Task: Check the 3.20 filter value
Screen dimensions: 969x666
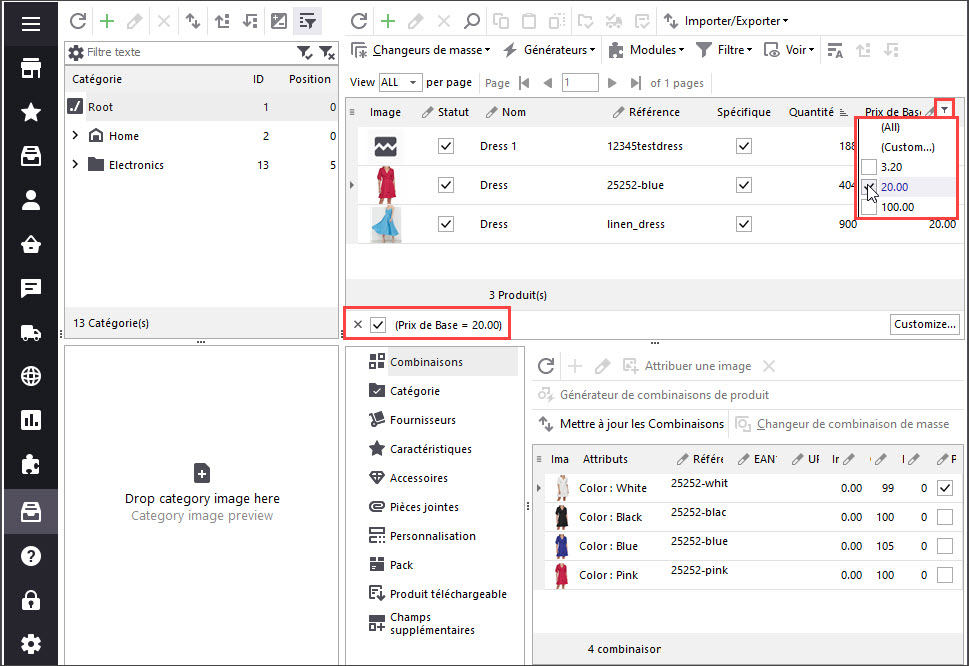Action: coord(869,167)
